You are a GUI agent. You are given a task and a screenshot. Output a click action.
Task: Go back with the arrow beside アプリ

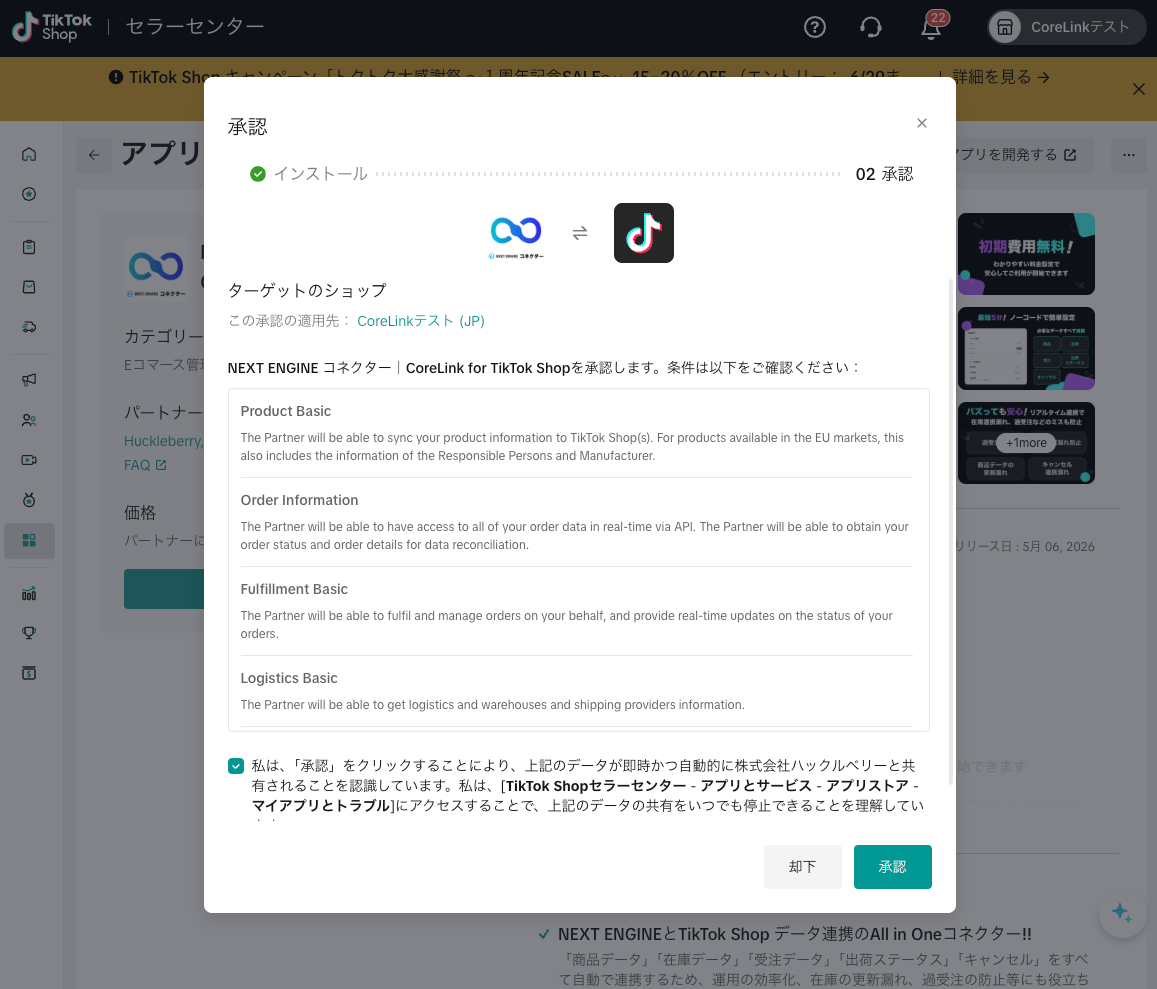coord(94,155)
